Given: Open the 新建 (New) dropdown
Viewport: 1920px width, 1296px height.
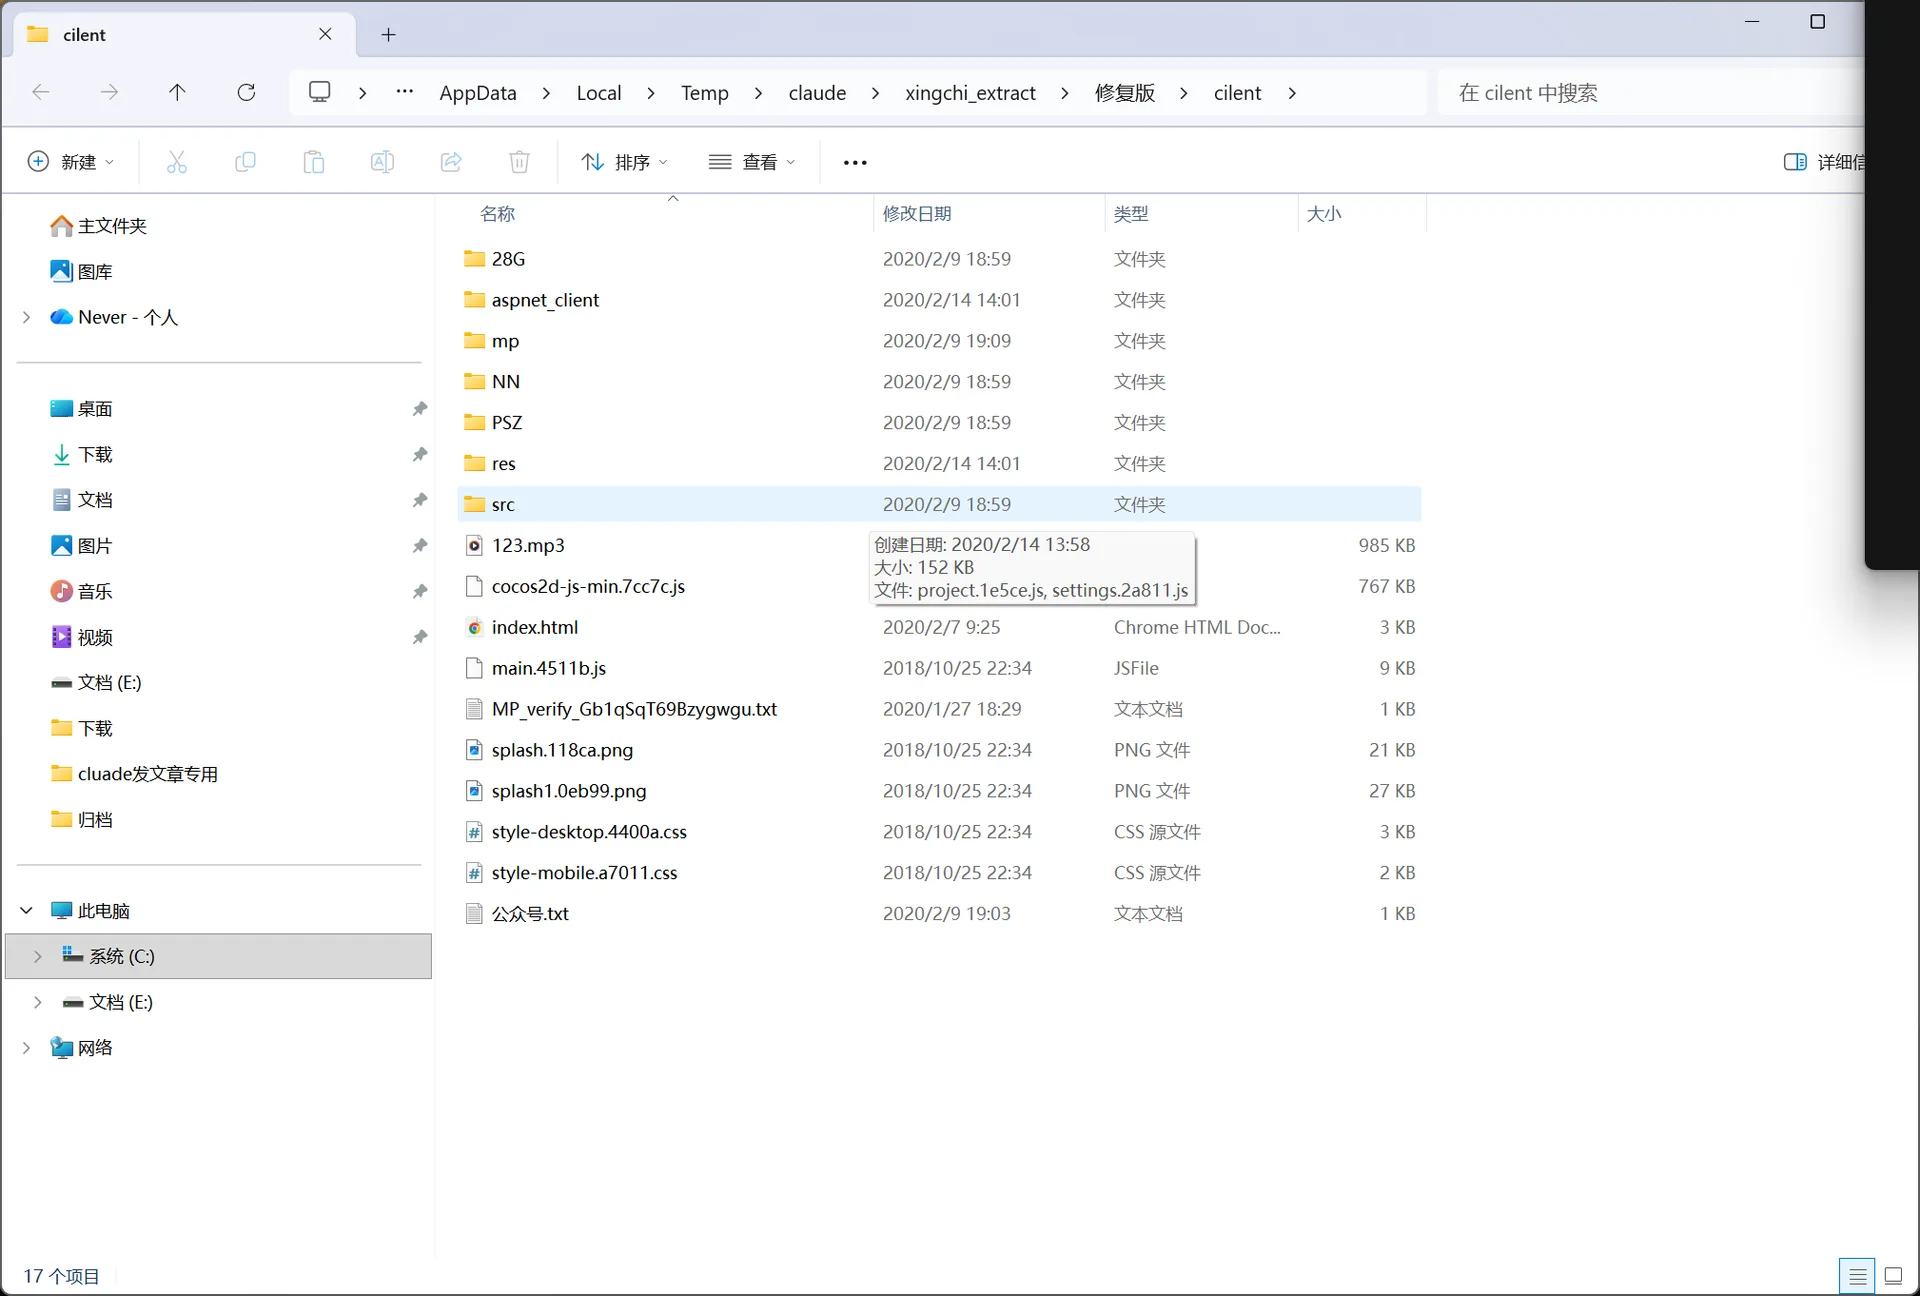Looking at the screenshot, I should click(x=70, y=162).
